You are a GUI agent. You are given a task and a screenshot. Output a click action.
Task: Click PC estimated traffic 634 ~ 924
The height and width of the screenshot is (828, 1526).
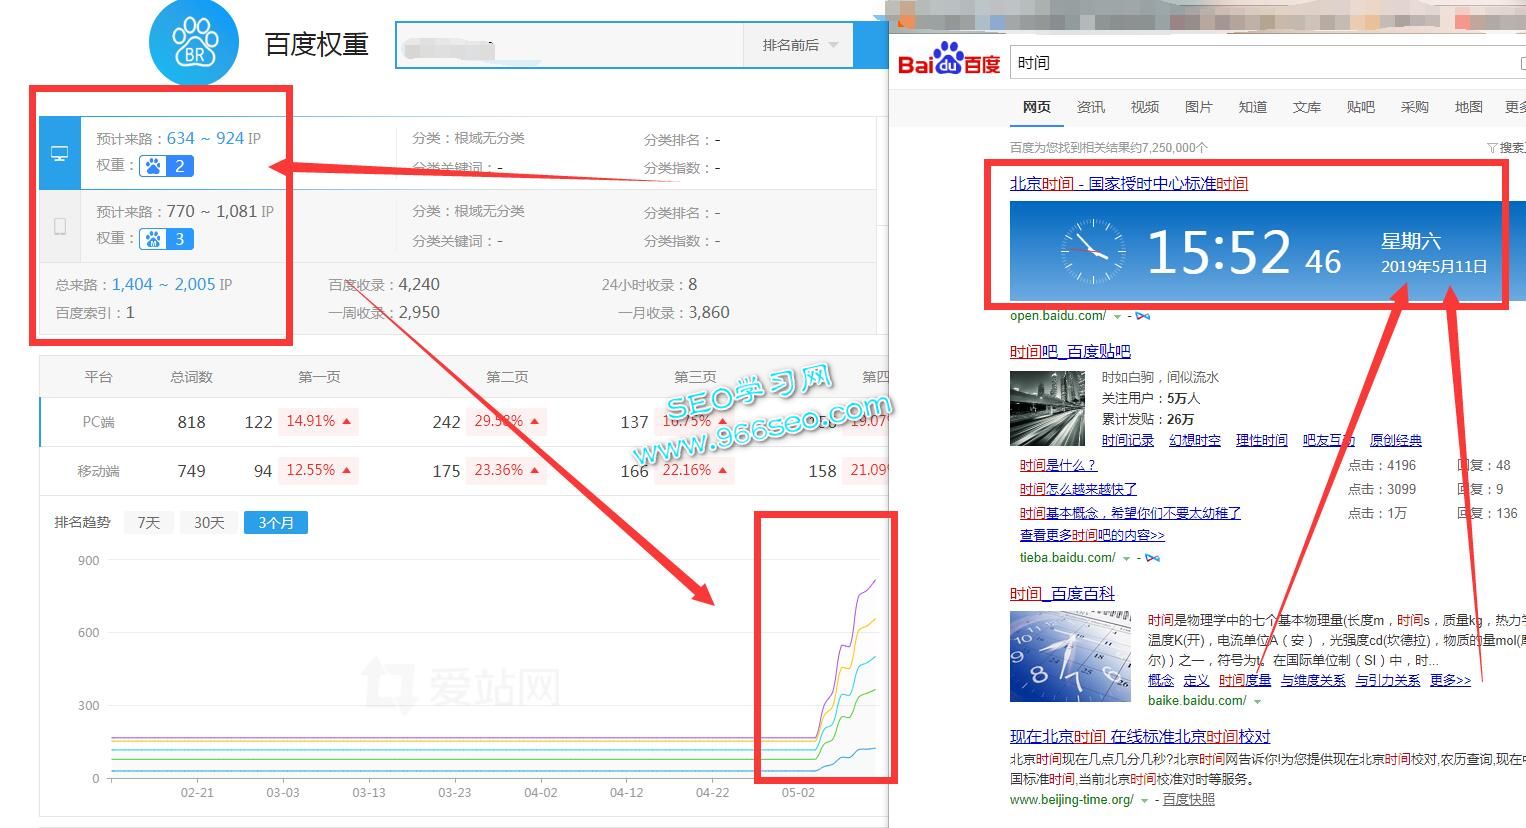coord(206,138)
